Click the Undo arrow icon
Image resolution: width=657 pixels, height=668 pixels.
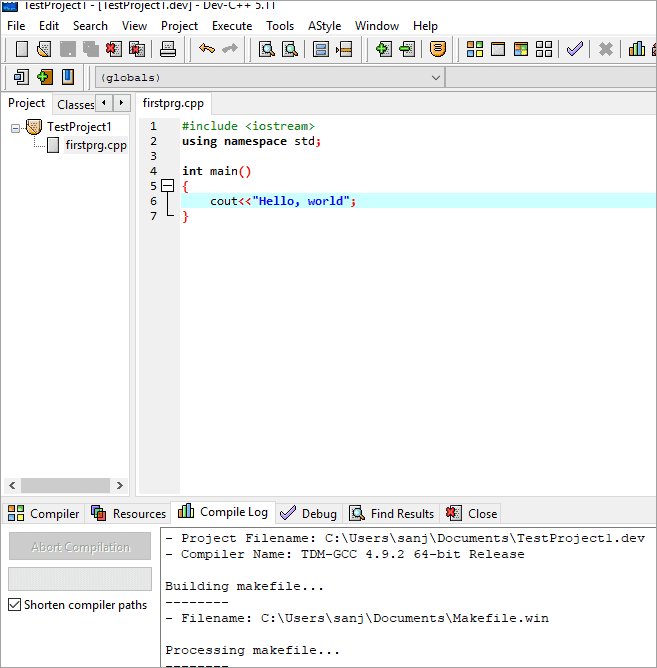coord(207,49)
